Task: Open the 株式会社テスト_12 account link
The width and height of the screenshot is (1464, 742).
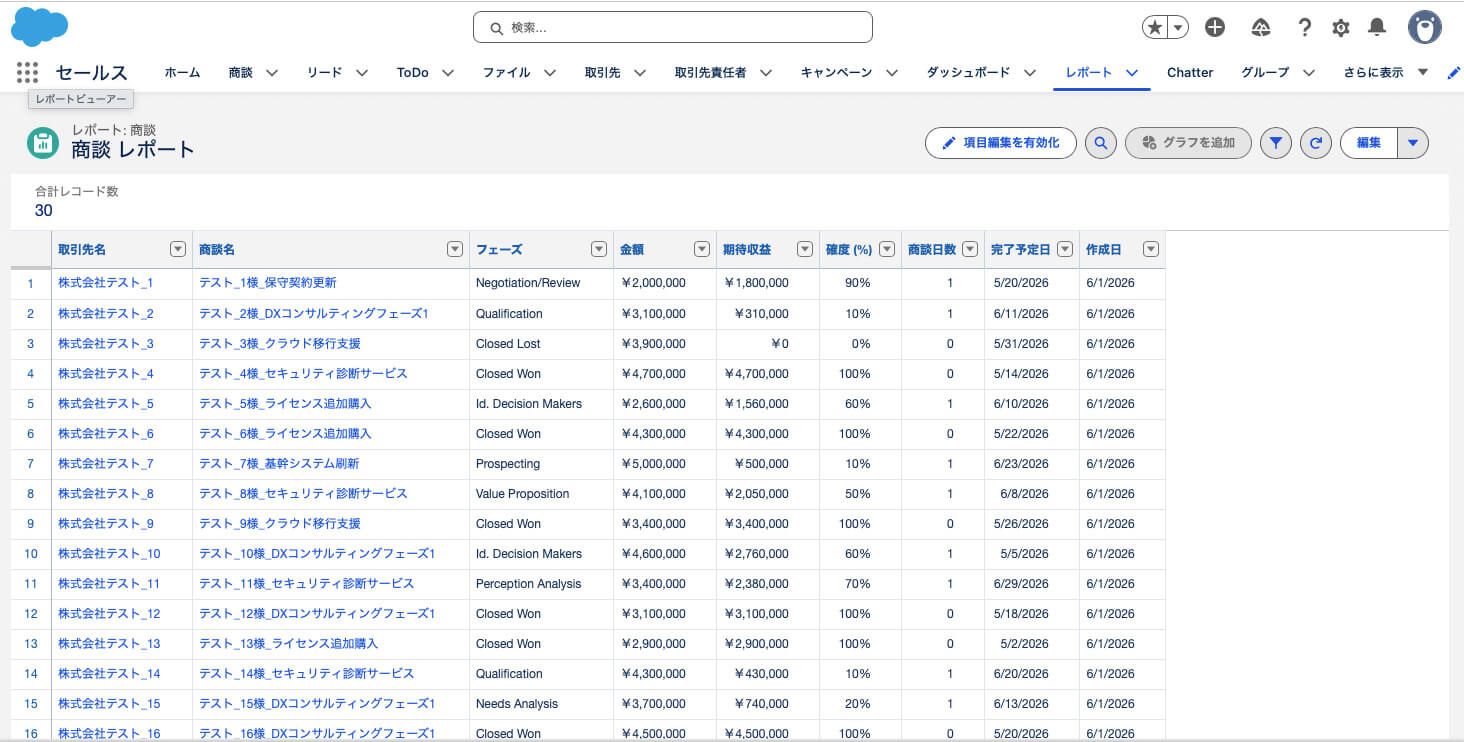Action: (109, 613)
